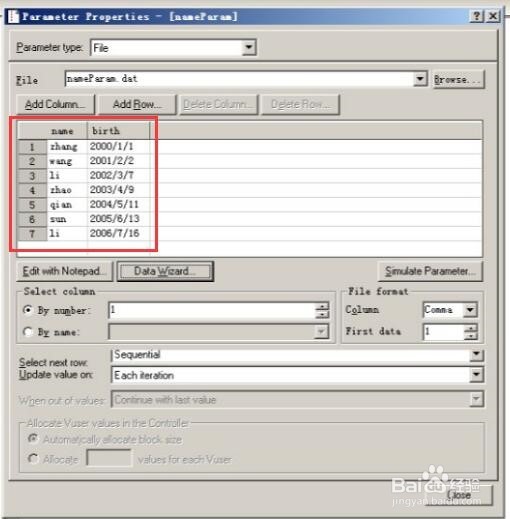Increase the First data spinner
Screen dimensions: 510x519
point(471,328)
